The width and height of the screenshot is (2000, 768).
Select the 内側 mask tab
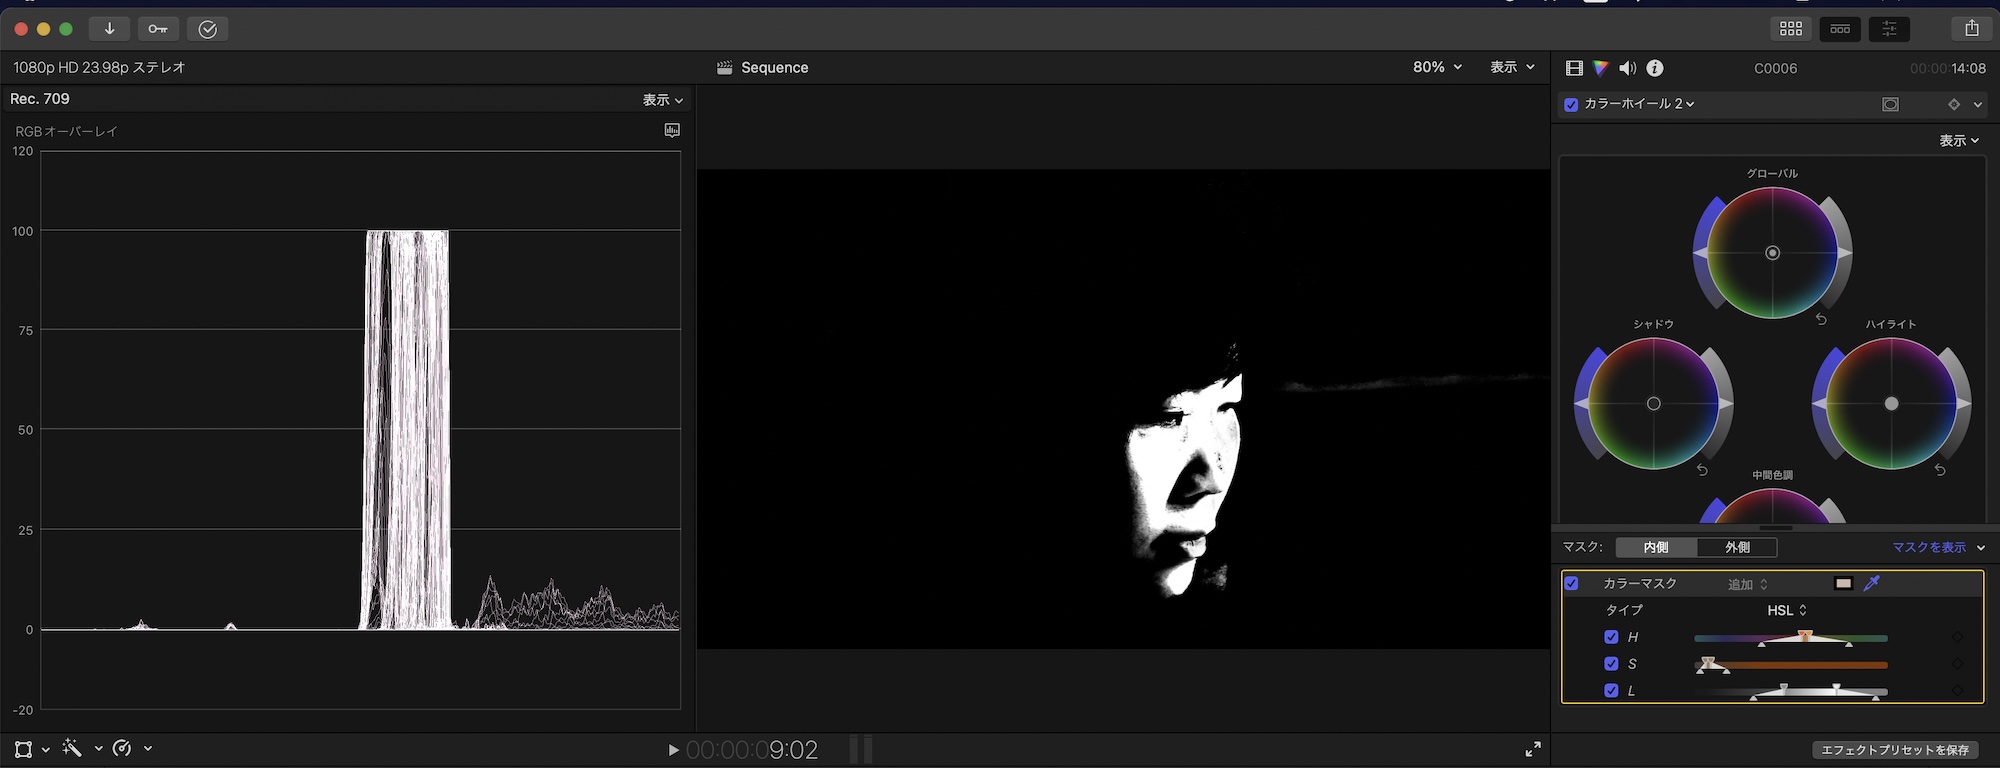point(1656,547)
